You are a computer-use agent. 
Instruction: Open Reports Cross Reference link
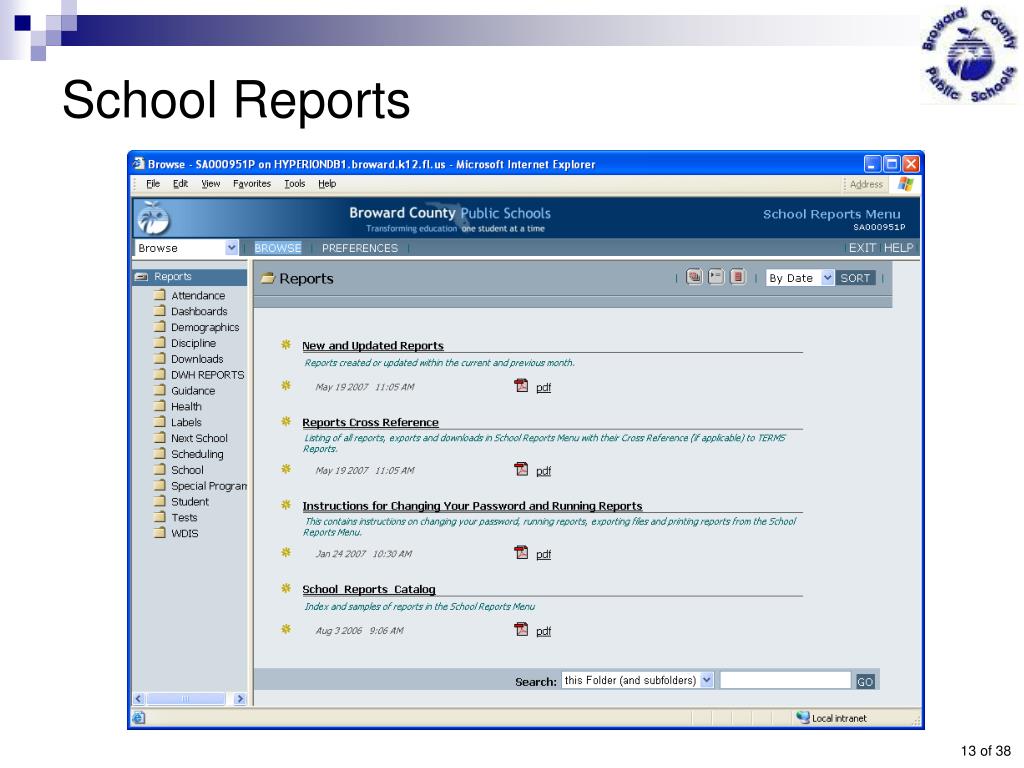coord(370,423)
